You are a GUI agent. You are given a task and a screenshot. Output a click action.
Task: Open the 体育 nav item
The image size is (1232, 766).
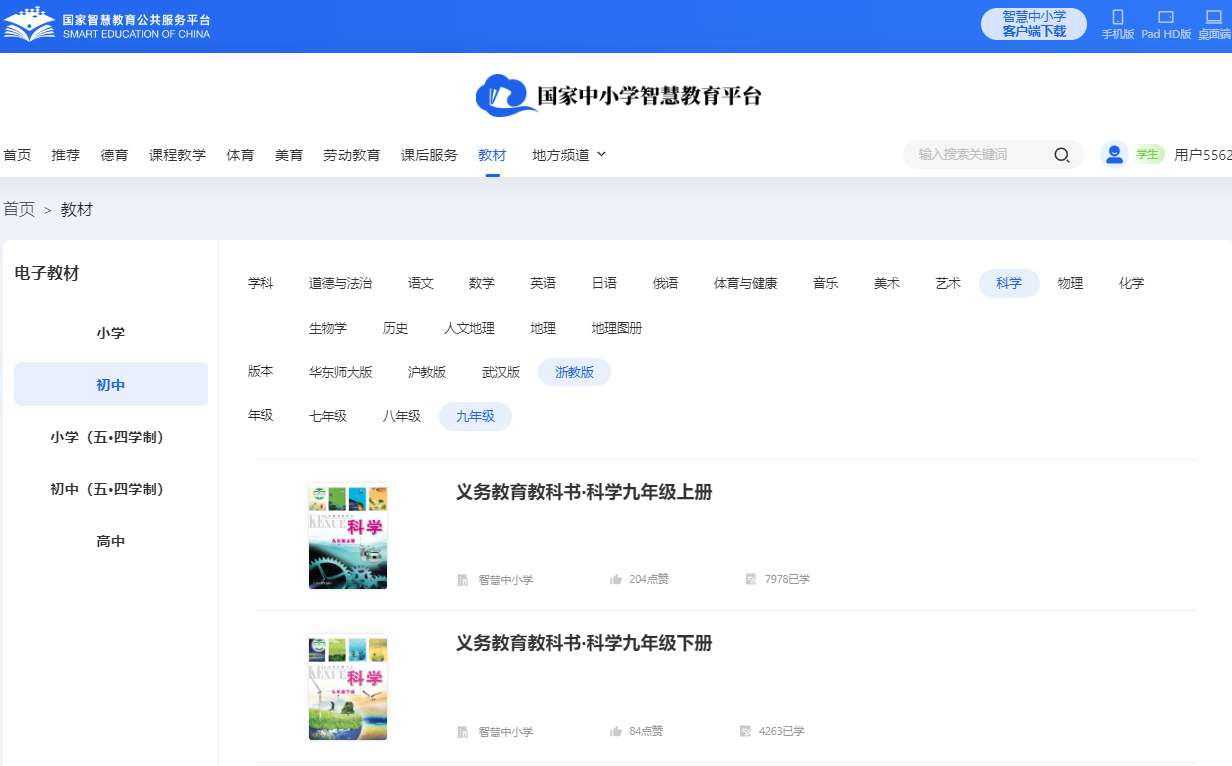[240, 155]
